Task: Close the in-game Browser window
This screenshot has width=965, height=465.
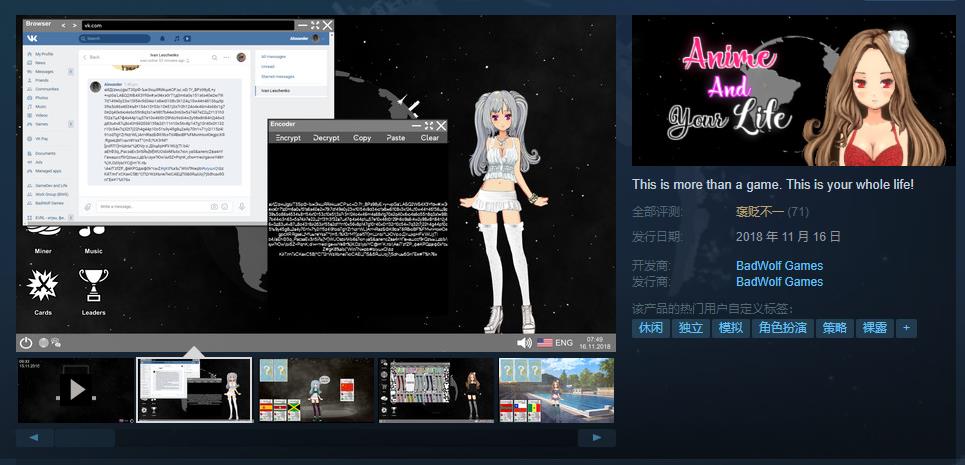Action: point(327,25)
